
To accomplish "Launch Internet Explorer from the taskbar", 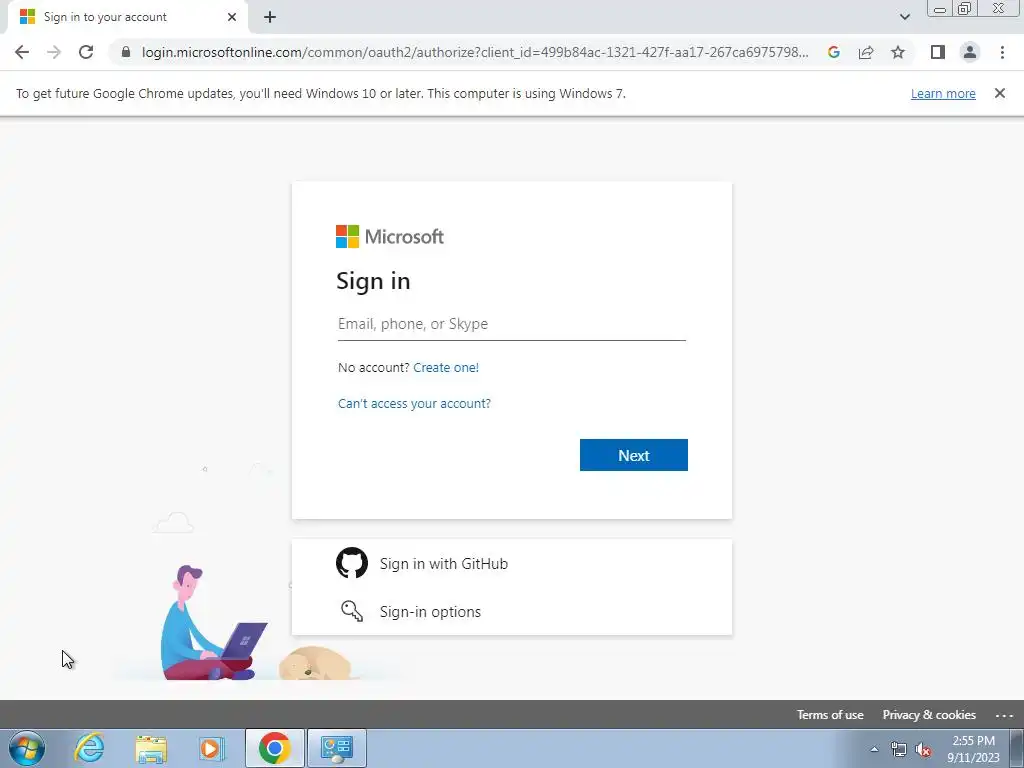I will [x=89, y=748].
